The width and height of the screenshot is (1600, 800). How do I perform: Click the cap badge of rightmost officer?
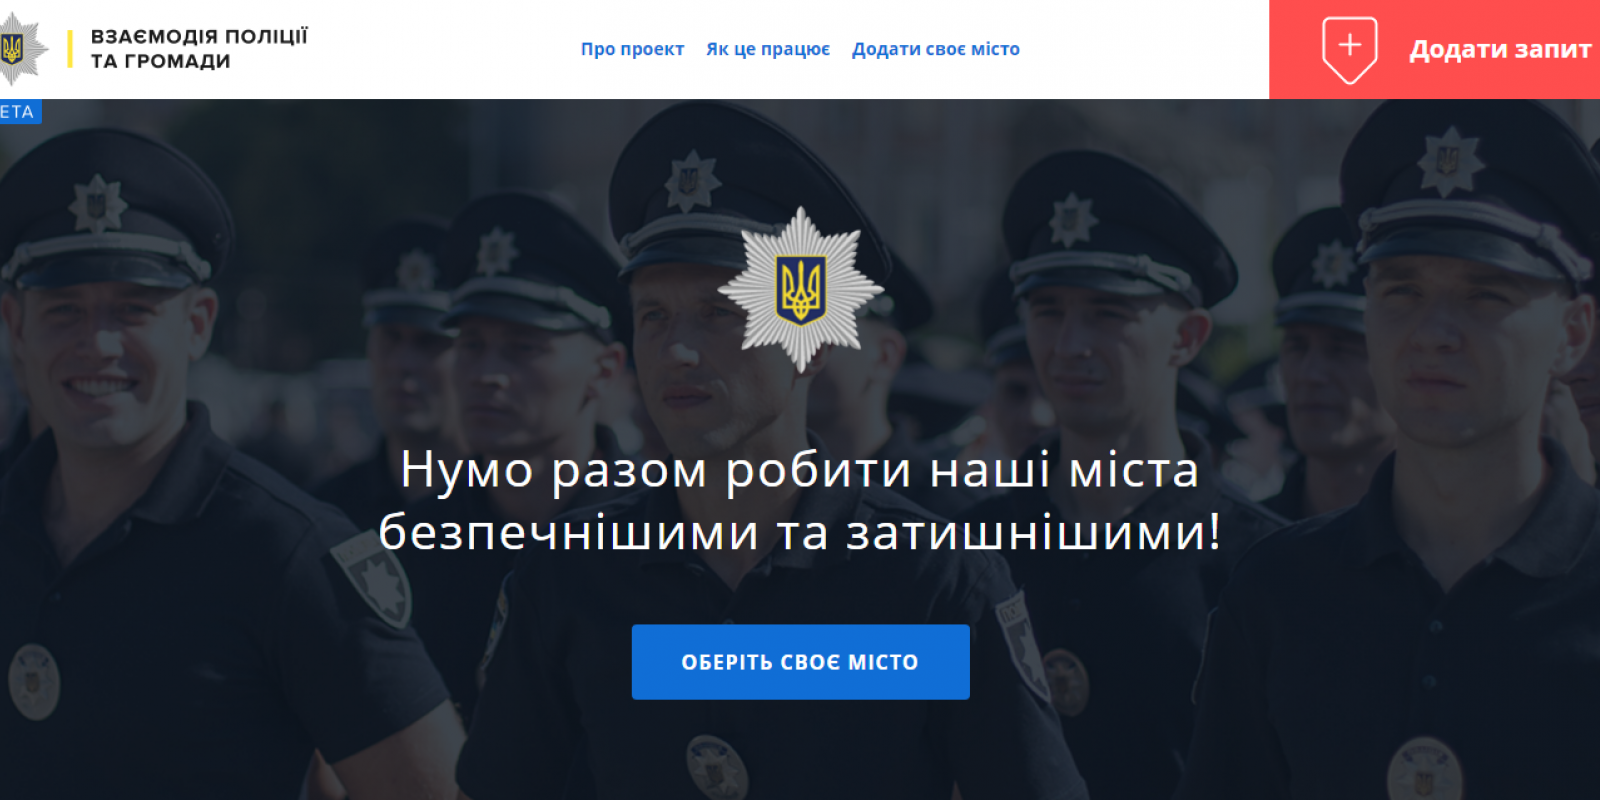pos(1447,160)
